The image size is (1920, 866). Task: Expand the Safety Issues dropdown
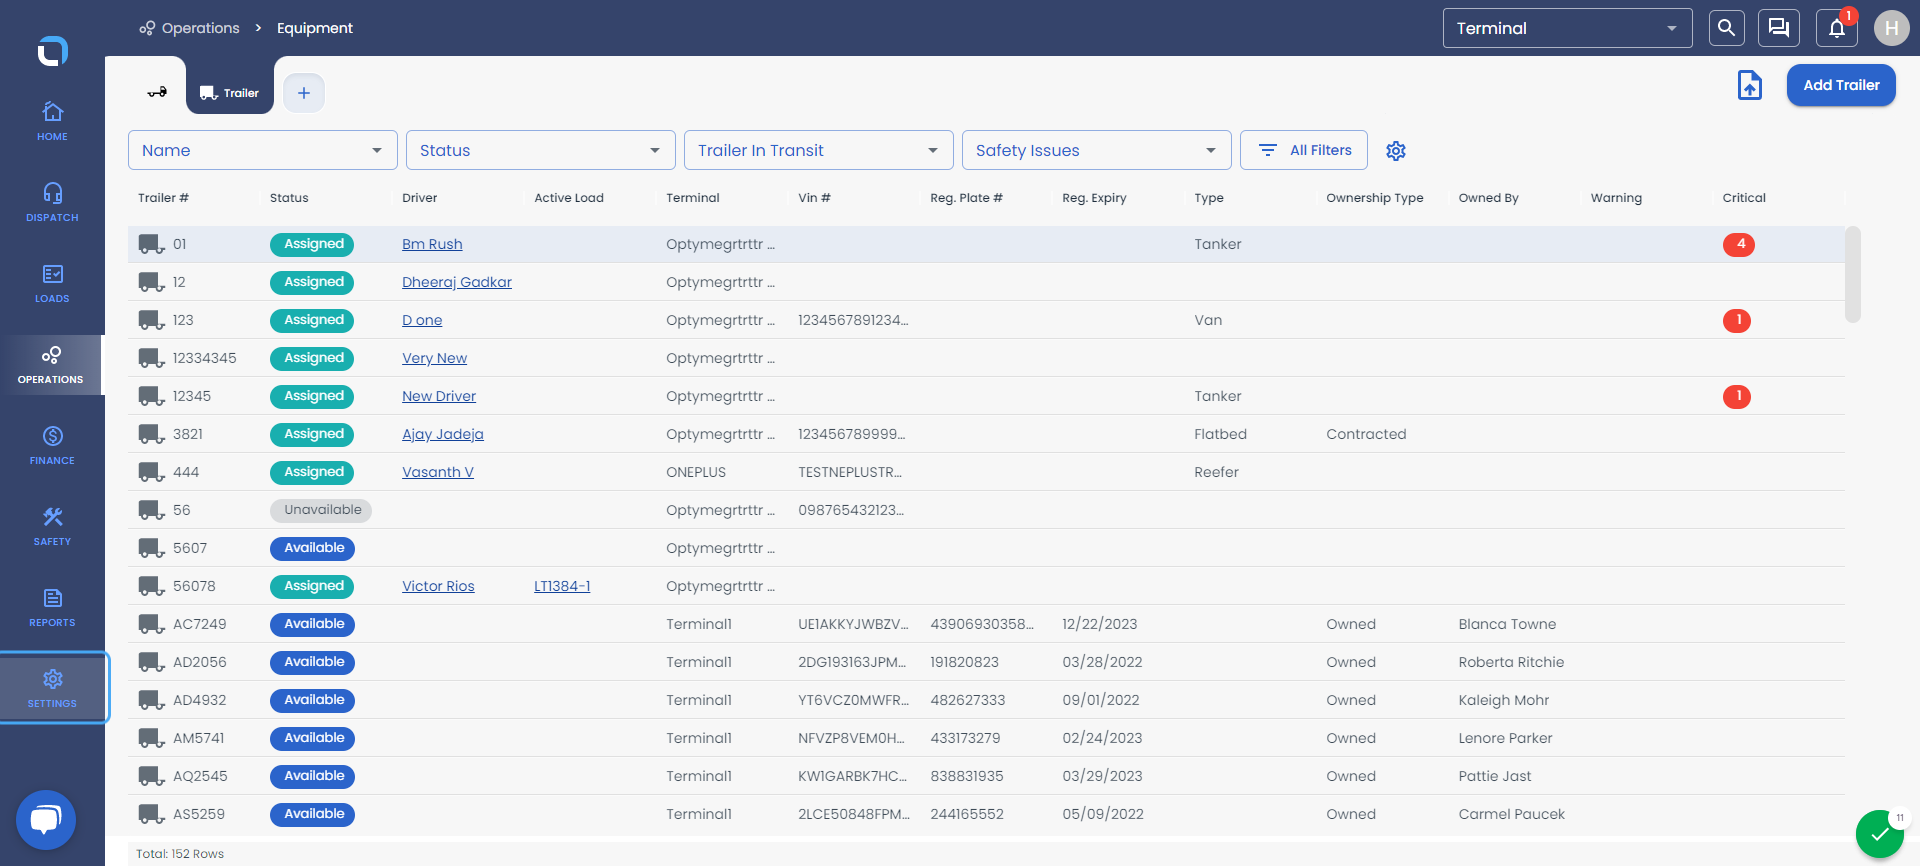[1097, 150]
